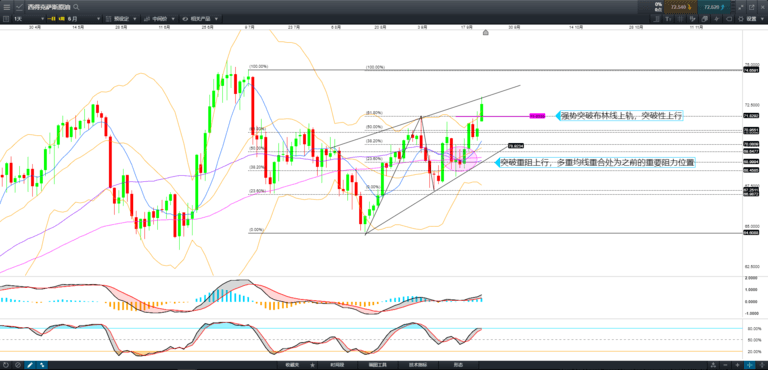The image size is (768, 370).
Task: Open the 画图工具 drawing tools tab
Action: point(378,365)
